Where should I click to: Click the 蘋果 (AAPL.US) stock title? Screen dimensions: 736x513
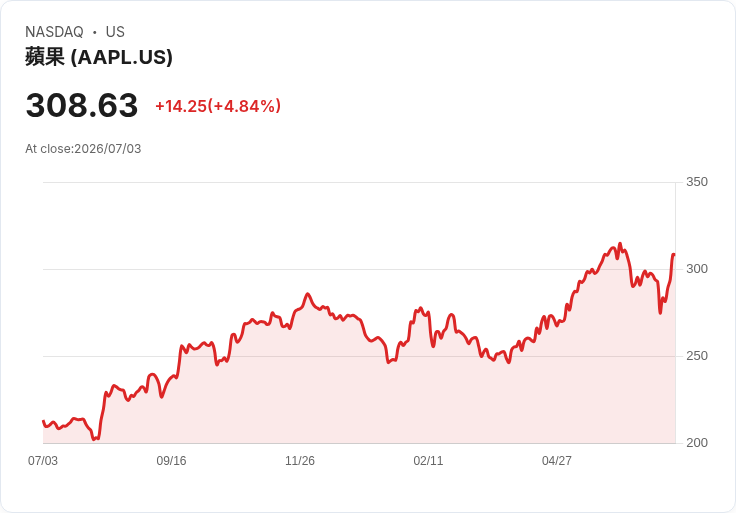(99, 57)
